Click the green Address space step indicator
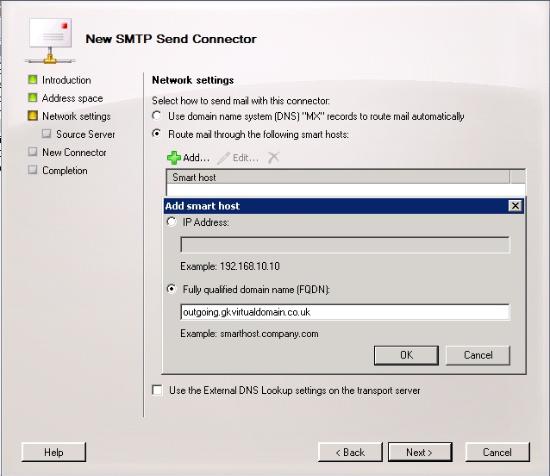This screenshot has height=476, width=550. 33,98
